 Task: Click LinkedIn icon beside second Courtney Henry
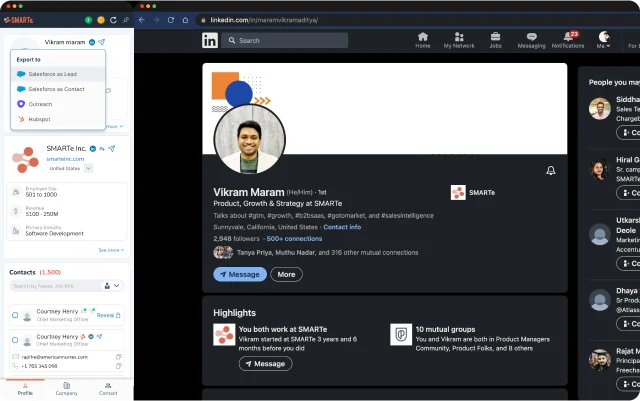(x=91, y=336)
